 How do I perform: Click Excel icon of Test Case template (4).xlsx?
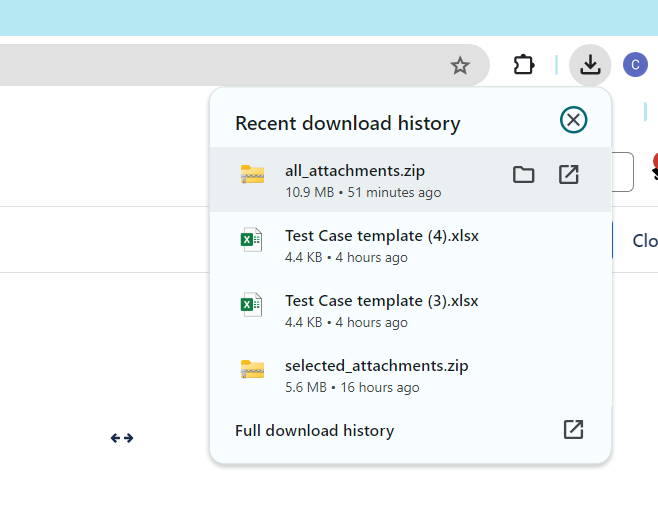(251, 240)
